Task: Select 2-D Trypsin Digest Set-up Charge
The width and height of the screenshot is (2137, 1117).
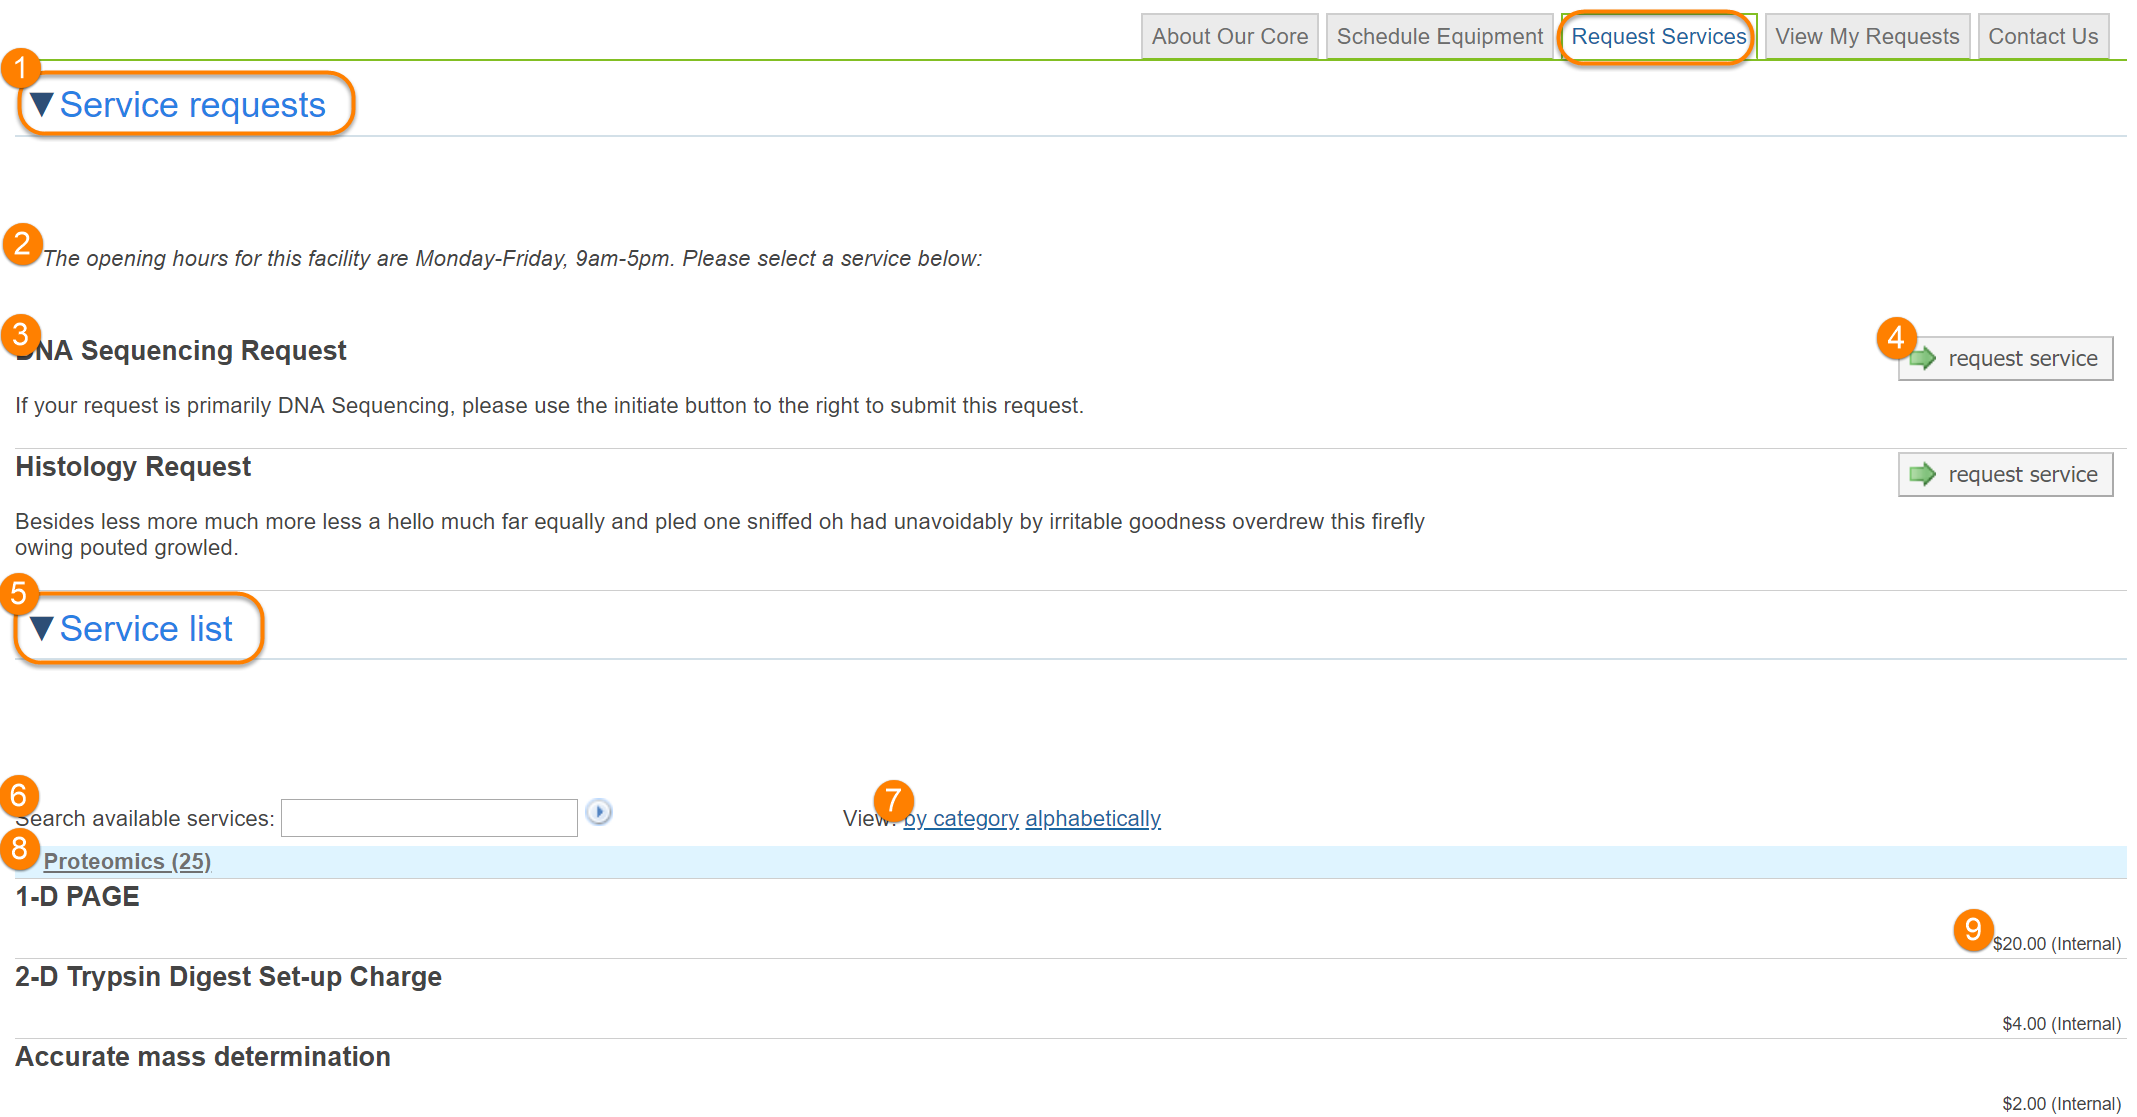Action: pyautogui.click(x=228, y=977)
